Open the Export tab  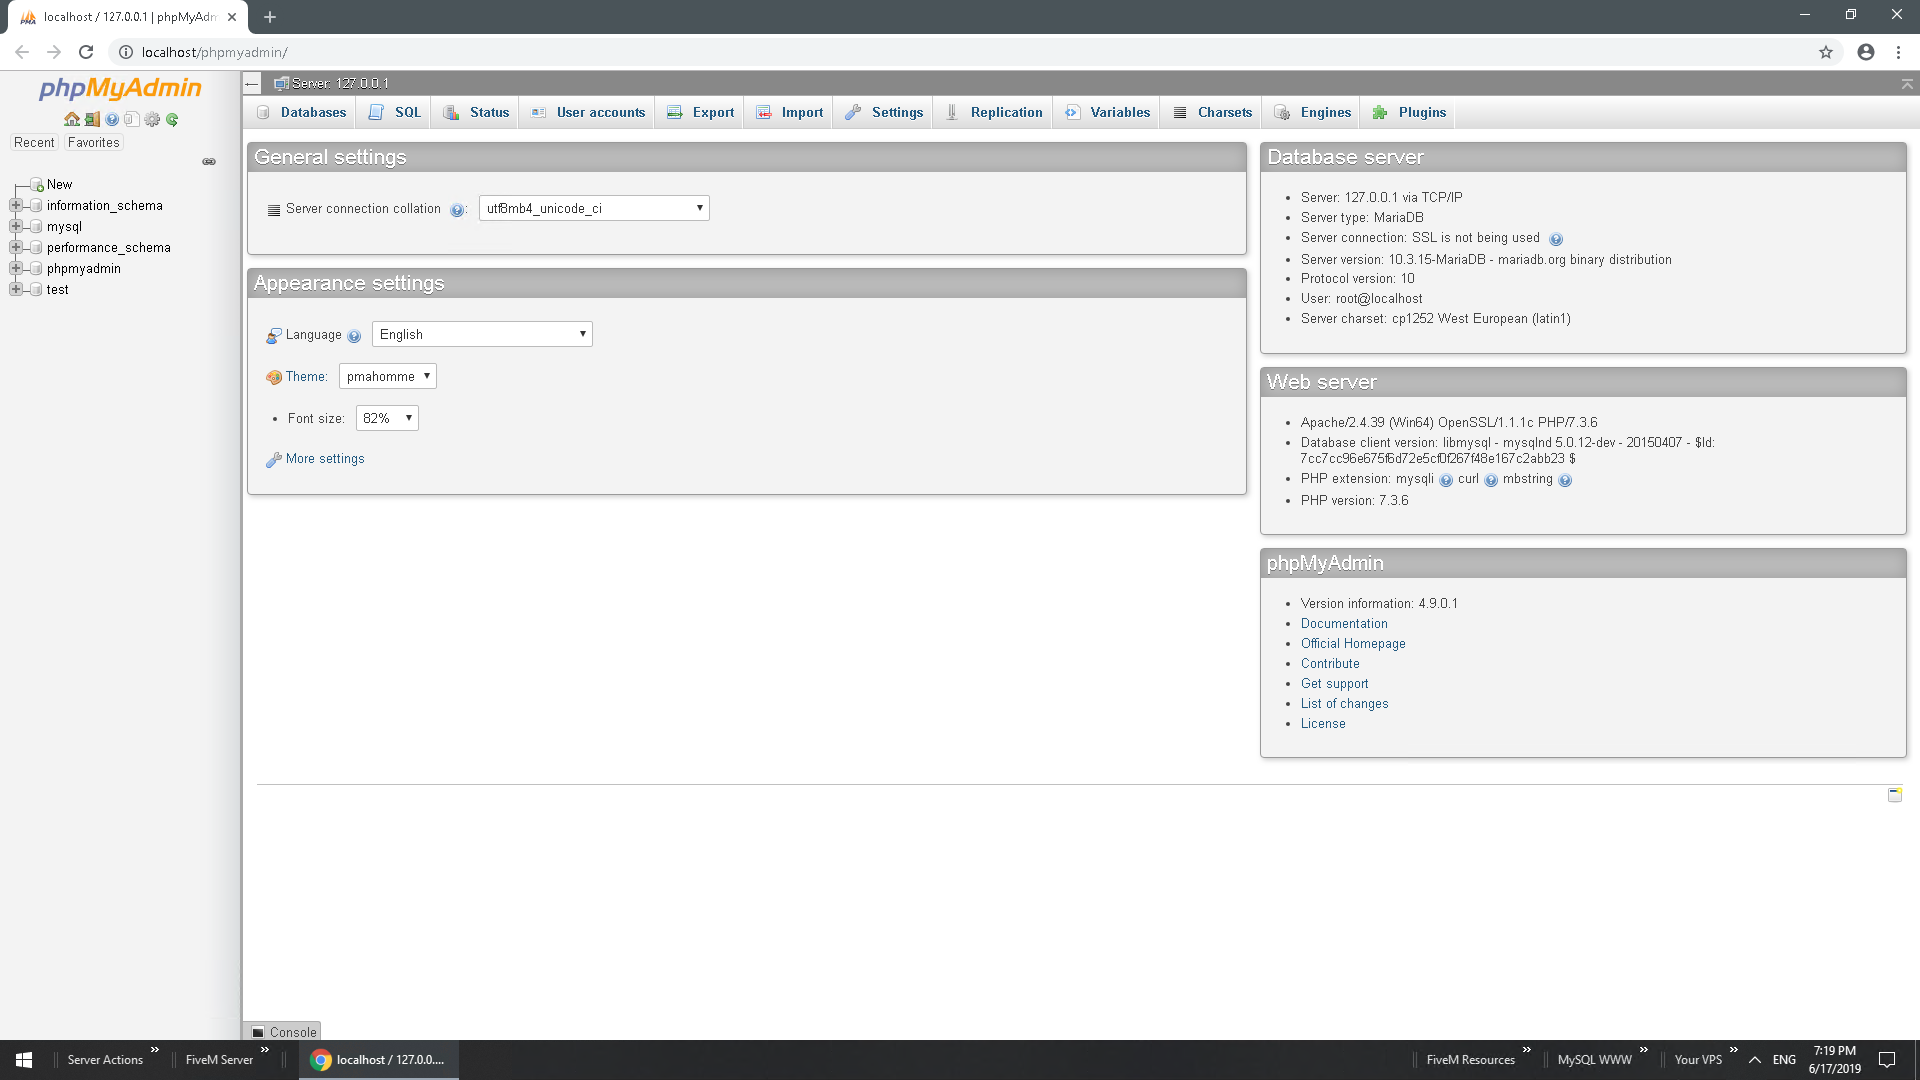point(700,113)
